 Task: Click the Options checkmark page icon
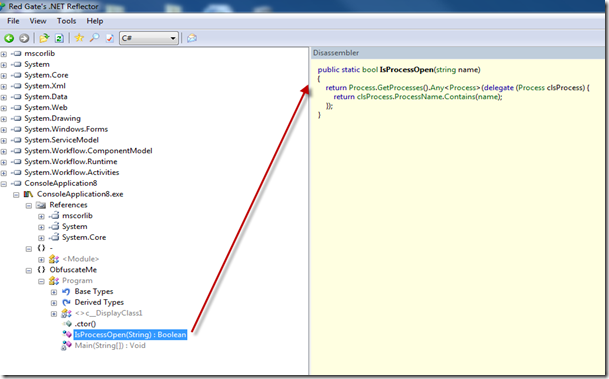coord(110,38)
